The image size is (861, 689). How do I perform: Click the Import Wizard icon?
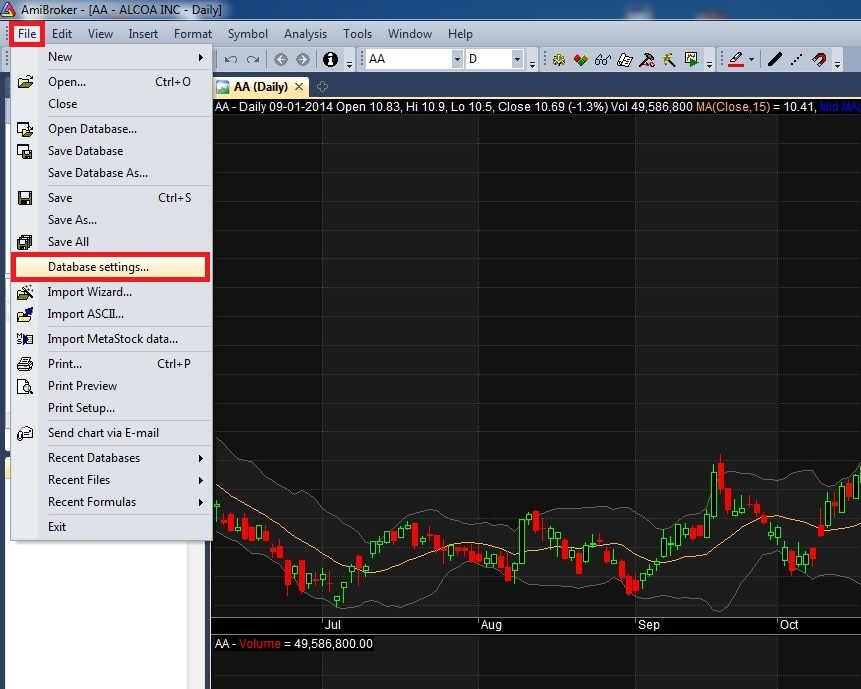(x=25, y=292)
